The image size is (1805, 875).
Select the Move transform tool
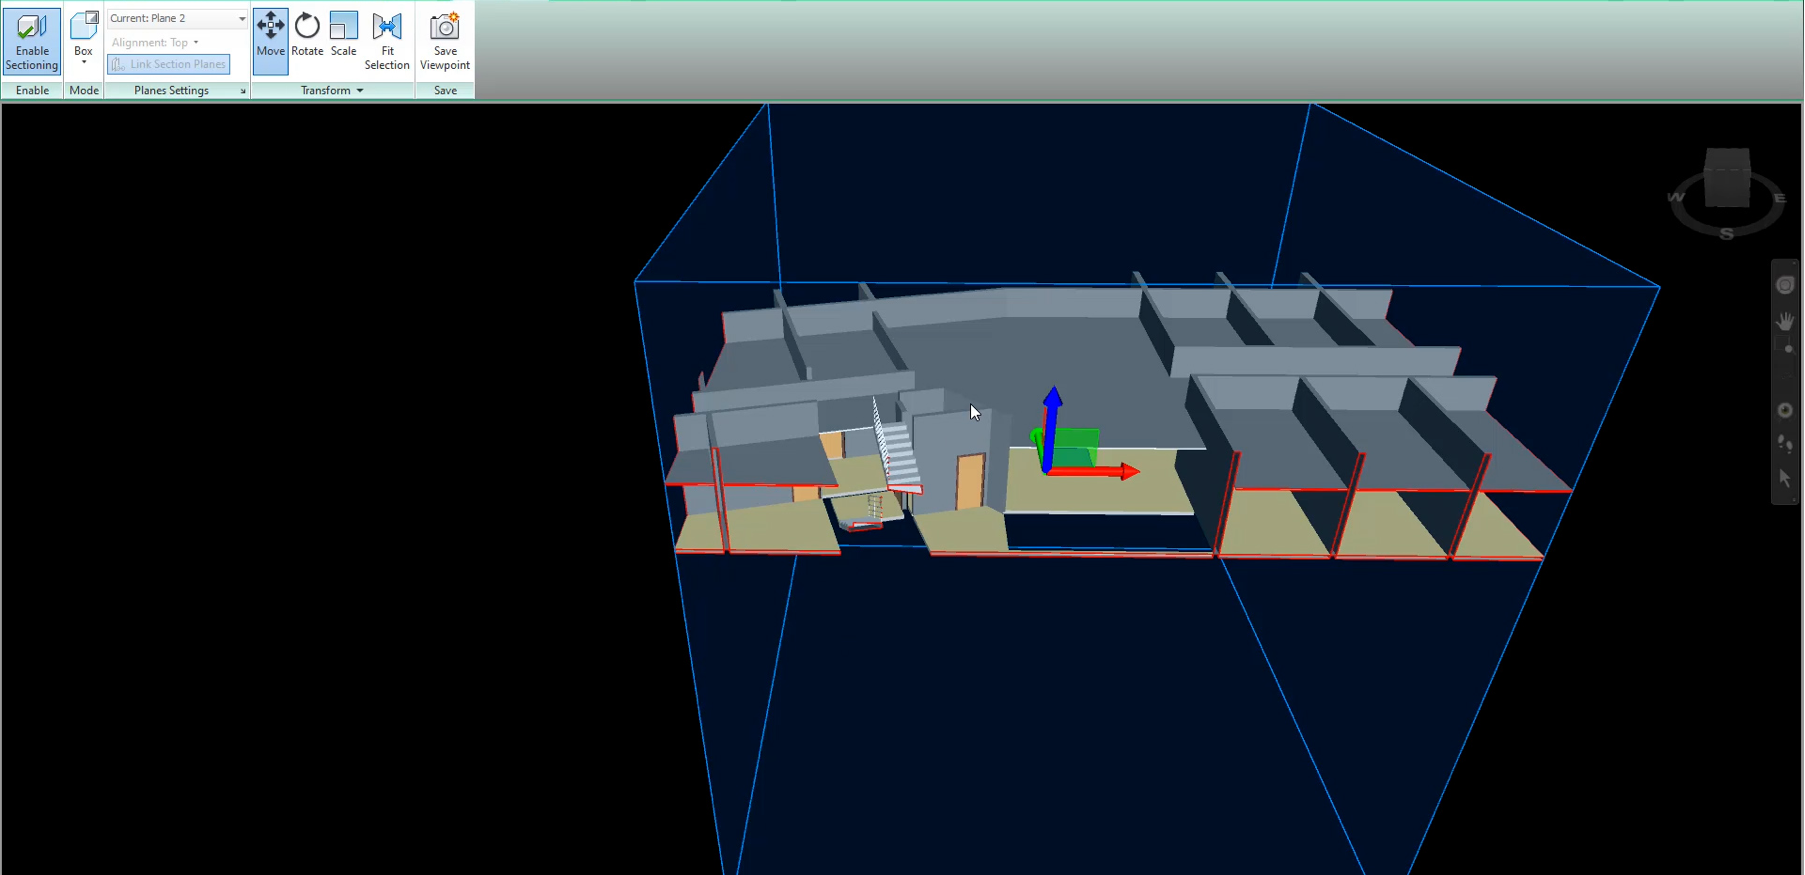coord(270,41)
